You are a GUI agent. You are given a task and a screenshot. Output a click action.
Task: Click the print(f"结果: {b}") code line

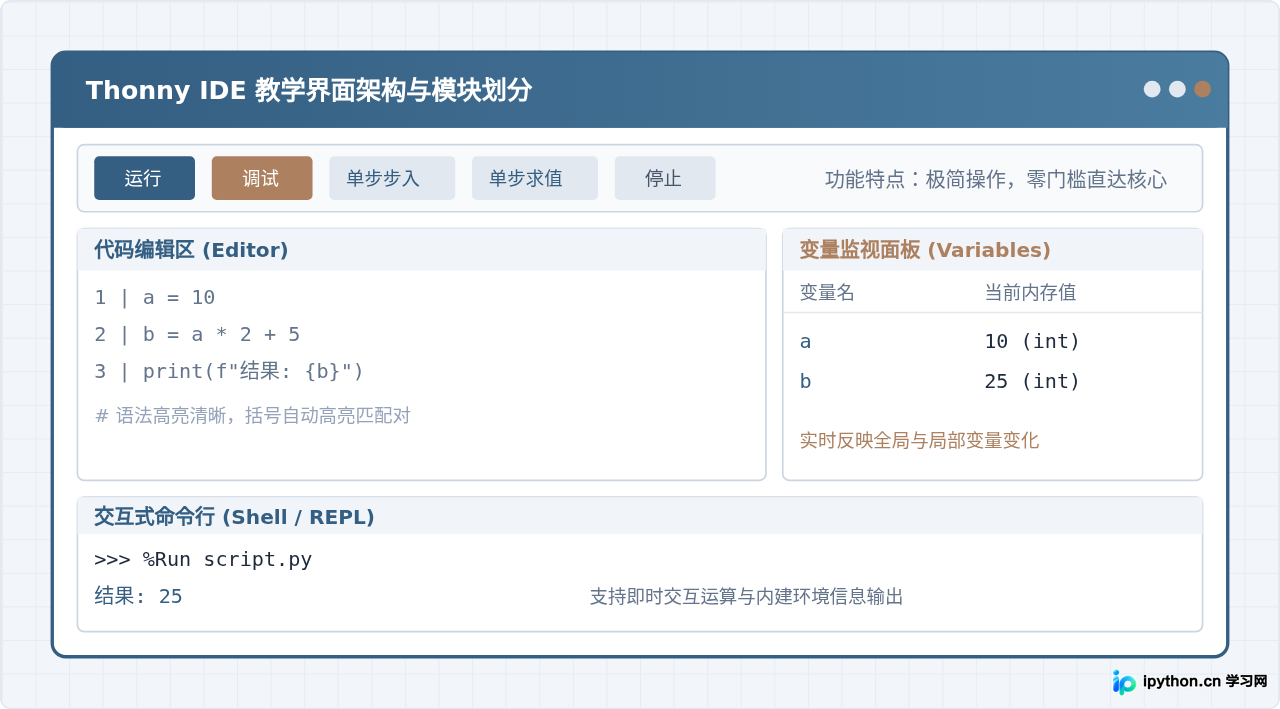click(229, 372)
